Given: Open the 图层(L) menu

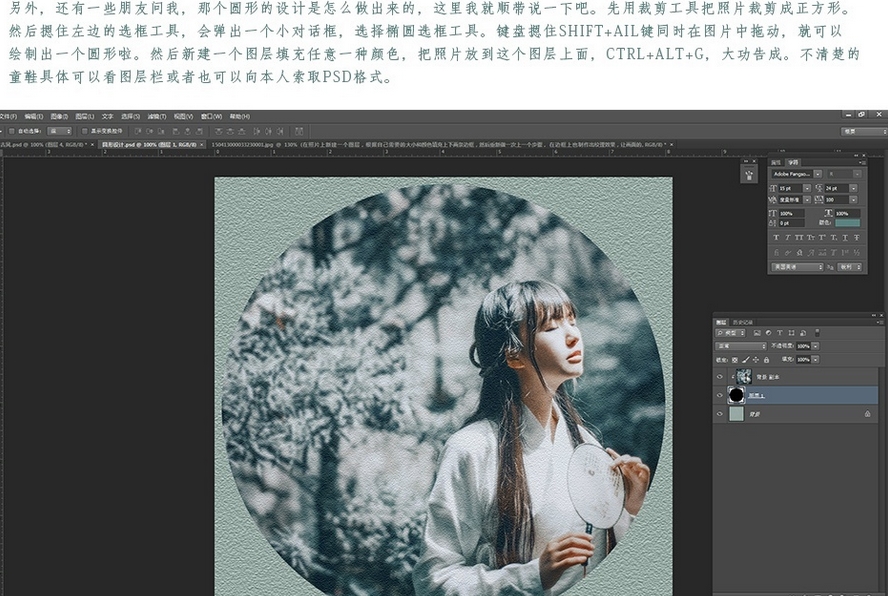Looking at the screenshot, I should click(84, 116).
